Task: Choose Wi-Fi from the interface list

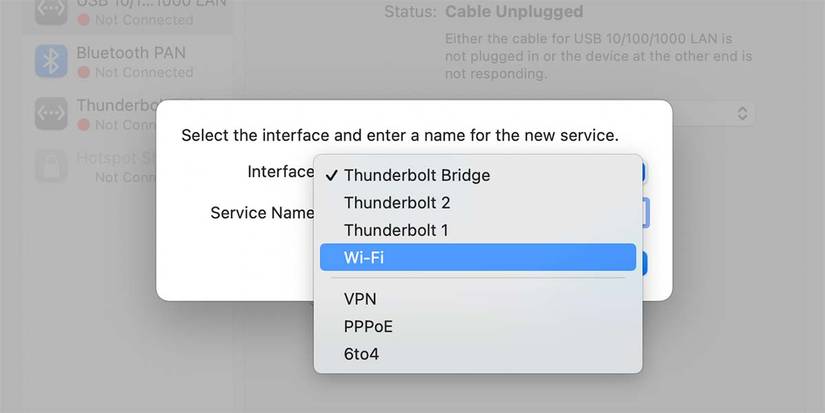Action: (x=478, y=257)
